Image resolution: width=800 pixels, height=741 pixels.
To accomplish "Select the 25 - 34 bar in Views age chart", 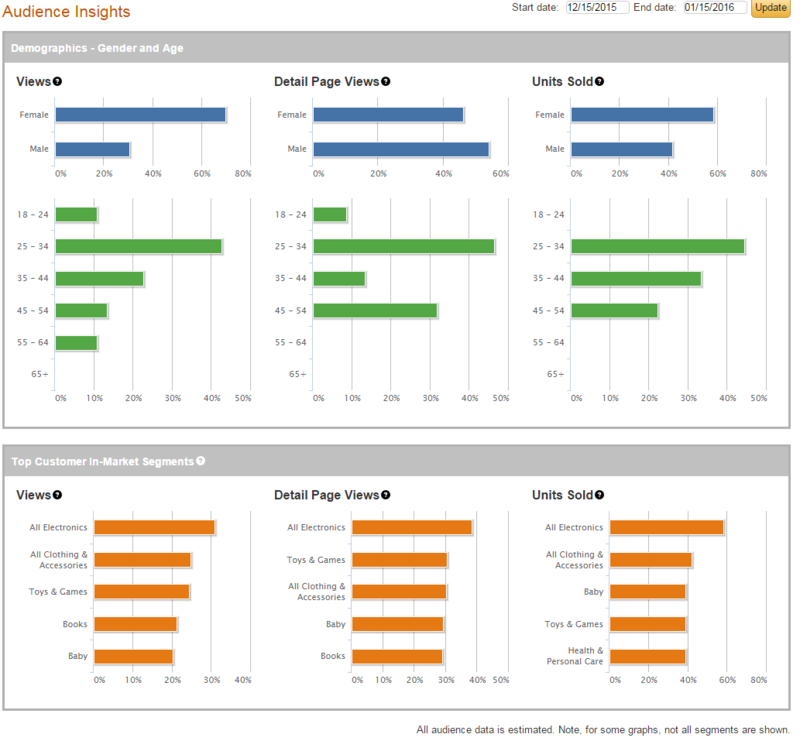I will (x=138, y=246).
